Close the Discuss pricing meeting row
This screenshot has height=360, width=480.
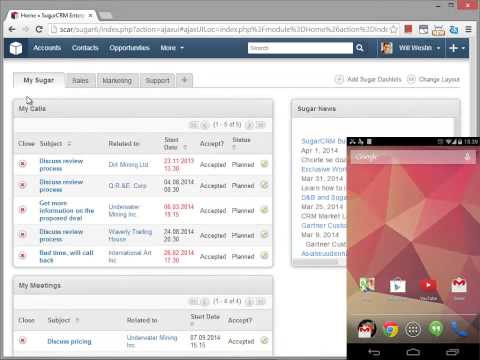pos(22,340)
